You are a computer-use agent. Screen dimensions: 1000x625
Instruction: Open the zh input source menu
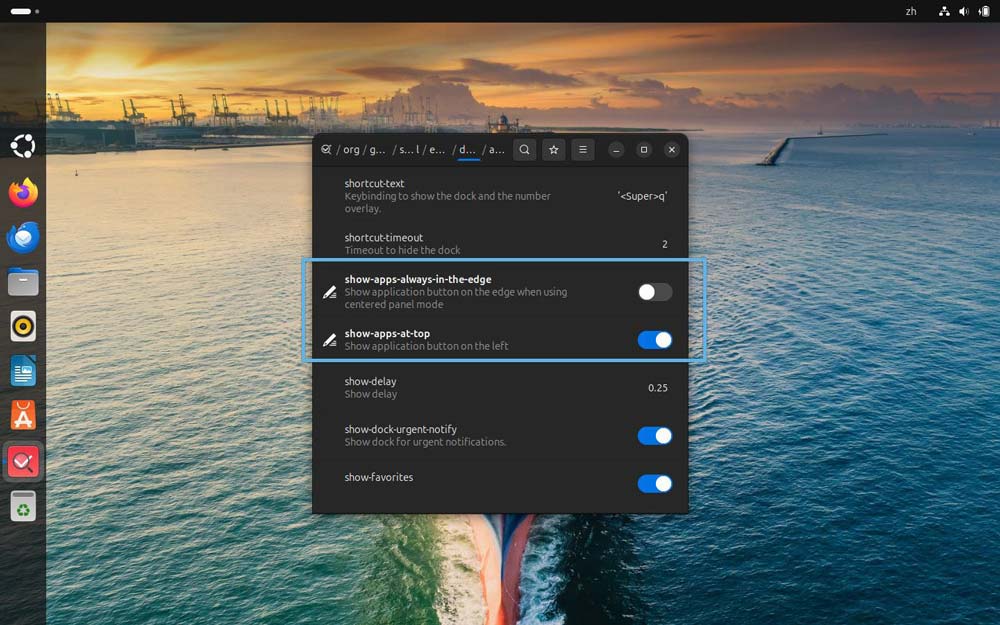[910, 11]
